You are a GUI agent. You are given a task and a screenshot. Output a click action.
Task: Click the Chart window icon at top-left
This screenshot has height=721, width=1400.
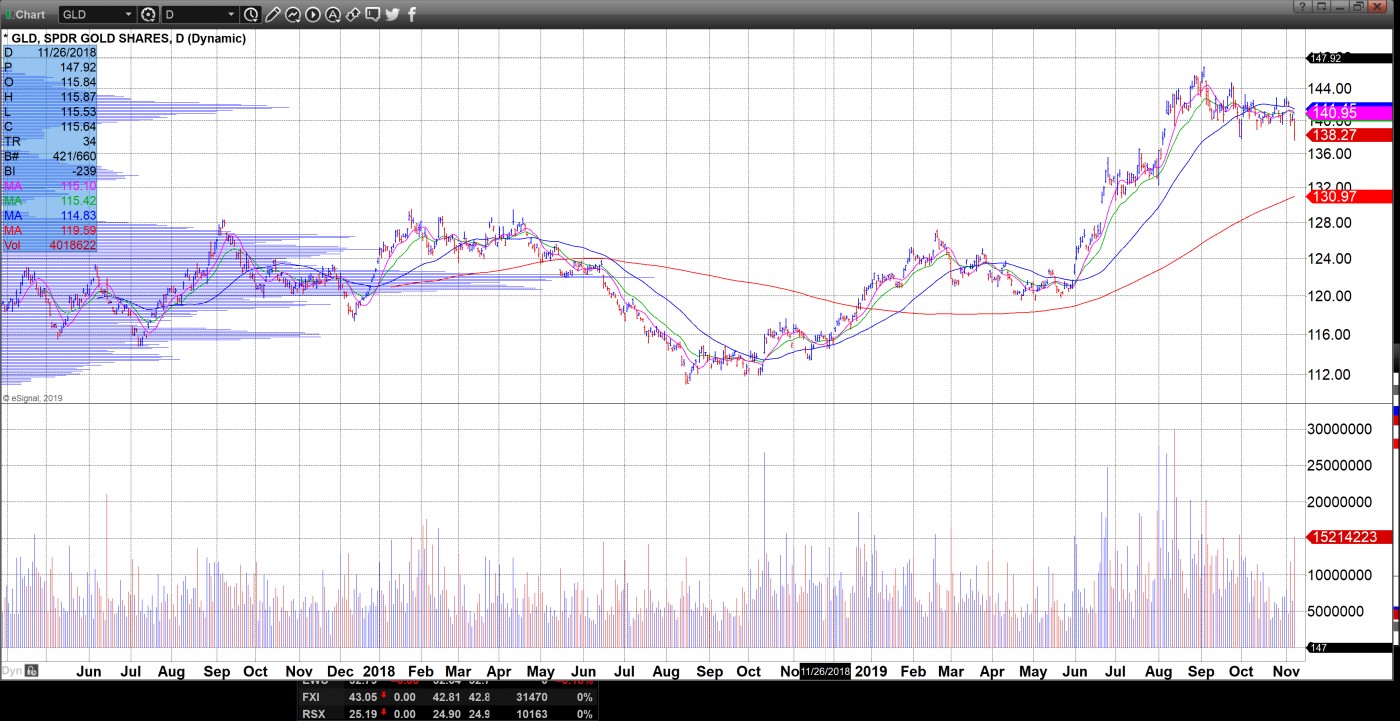click(x=10, y=14)
